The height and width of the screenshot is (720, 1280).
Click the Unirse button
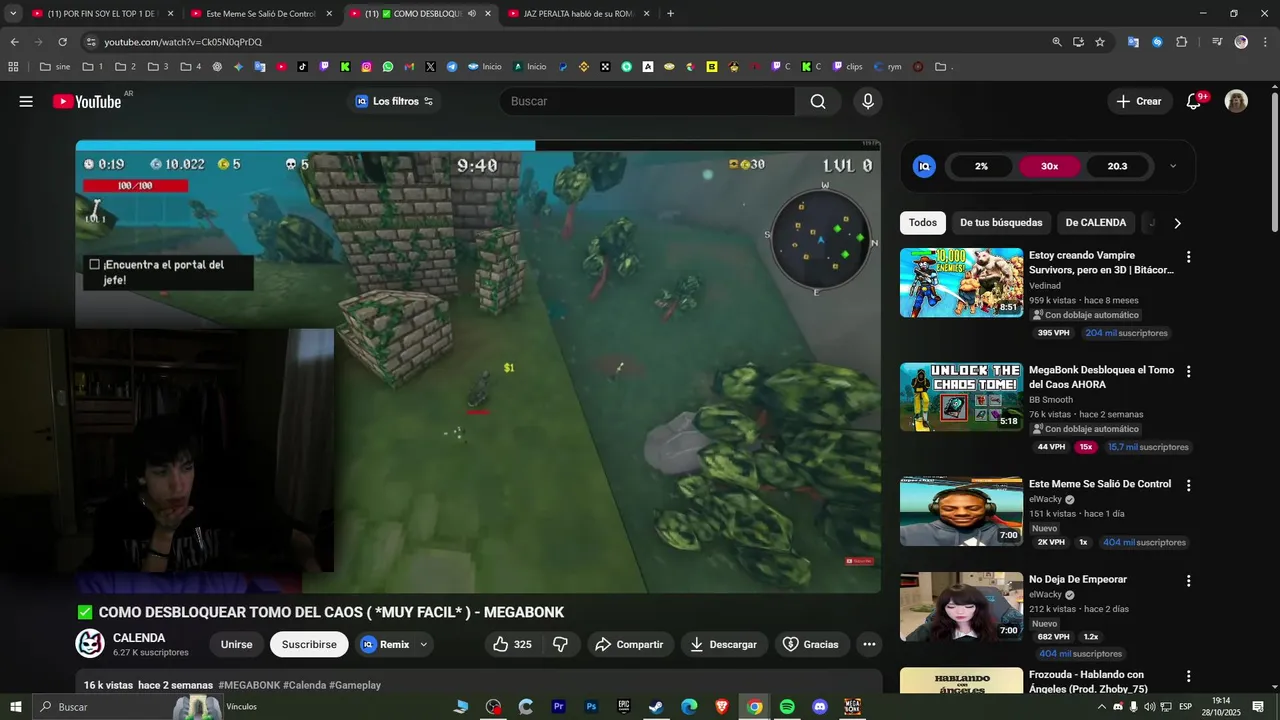tap(237, 644)
